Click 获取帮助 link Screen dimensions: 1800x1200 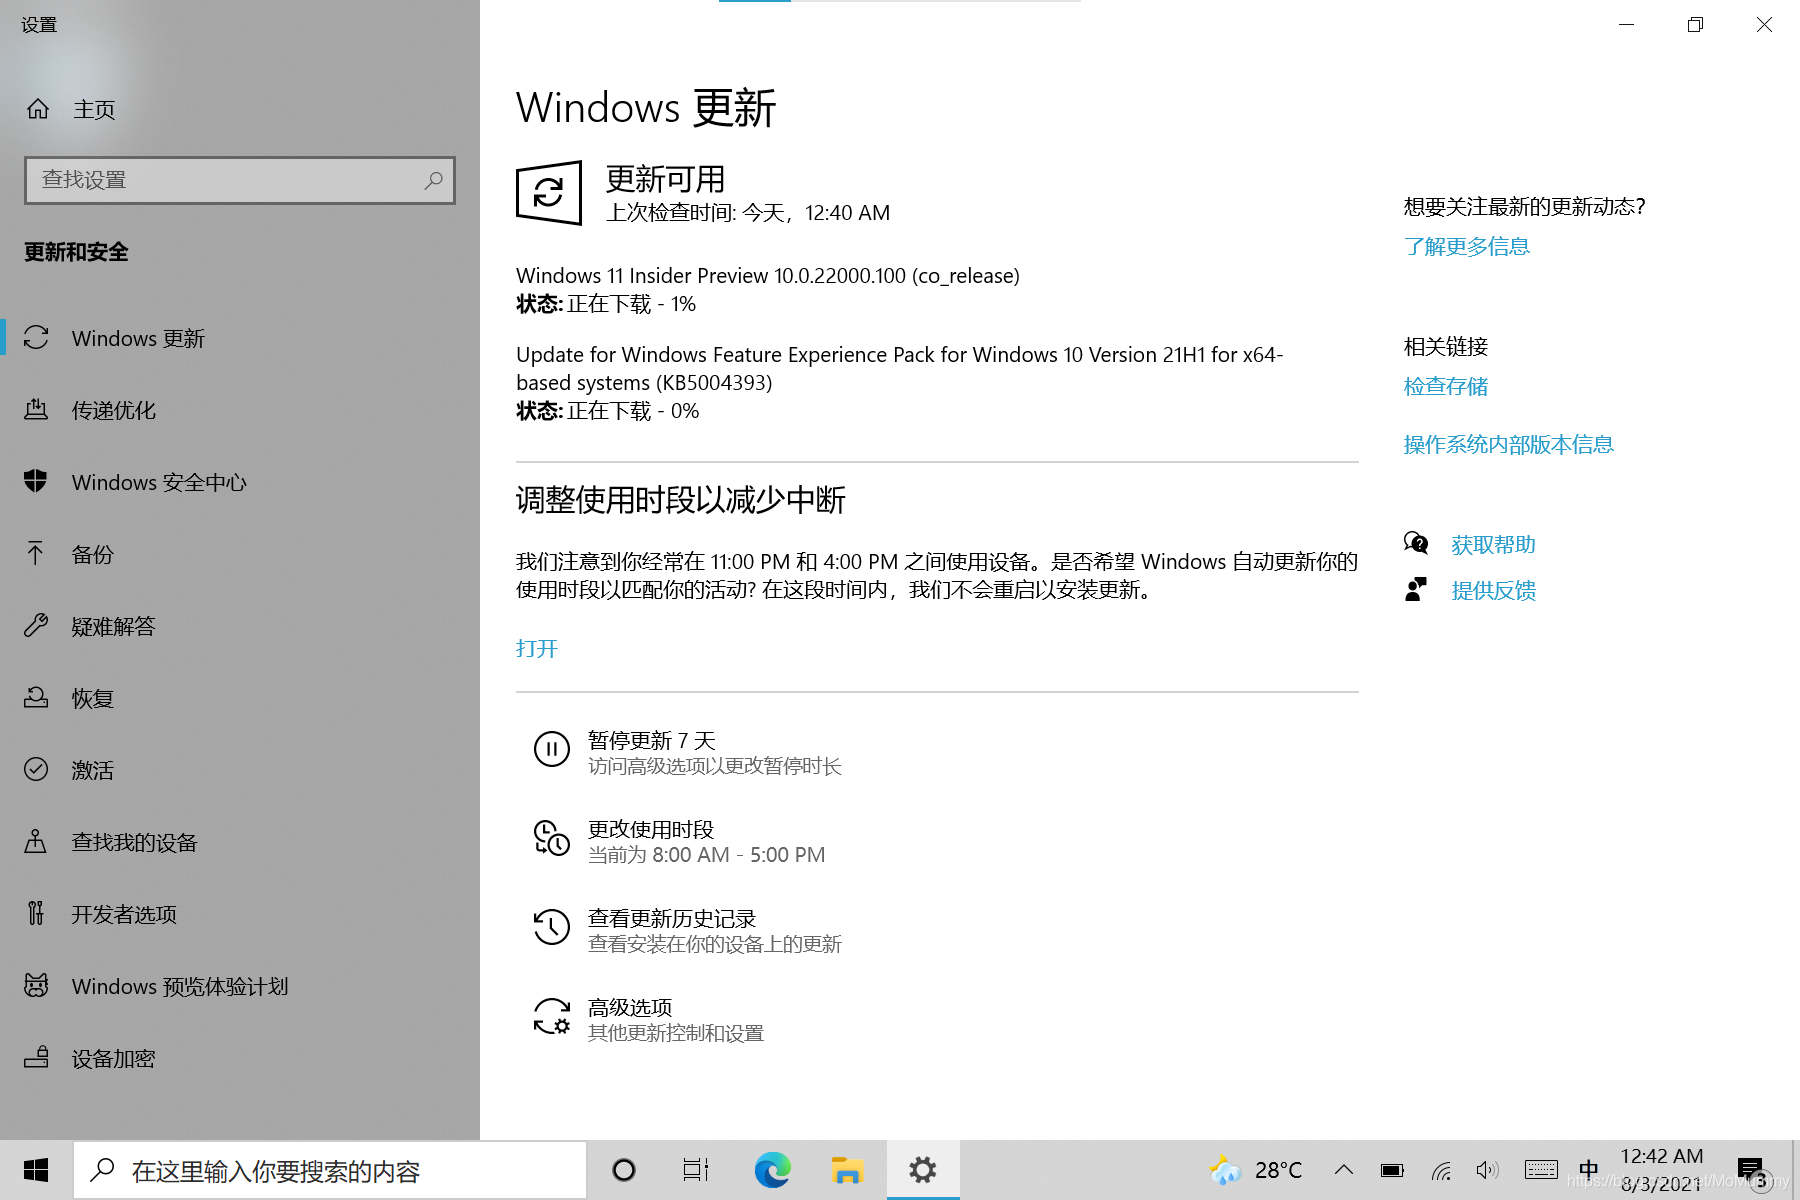(x=1493, y=544)
